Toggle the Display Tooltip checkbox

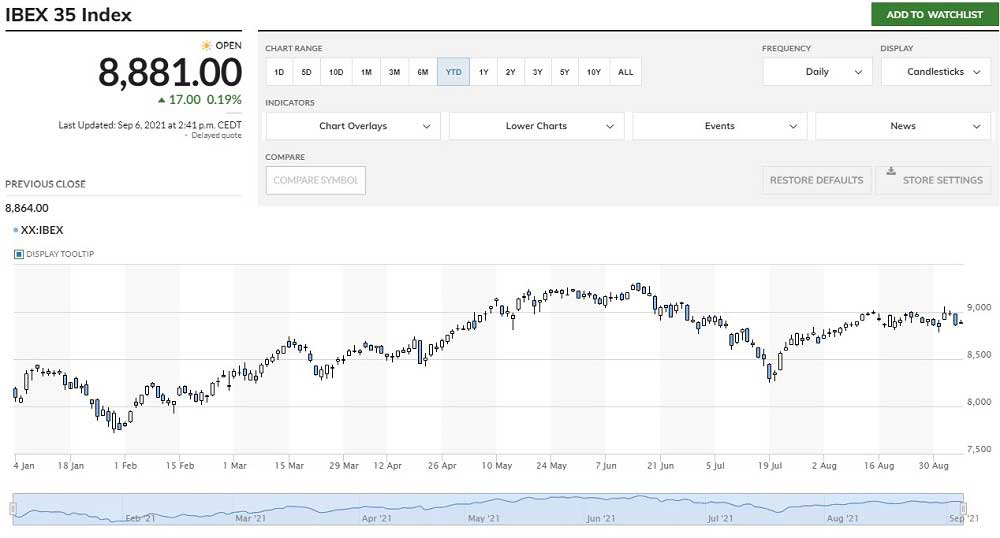[19, 254]
